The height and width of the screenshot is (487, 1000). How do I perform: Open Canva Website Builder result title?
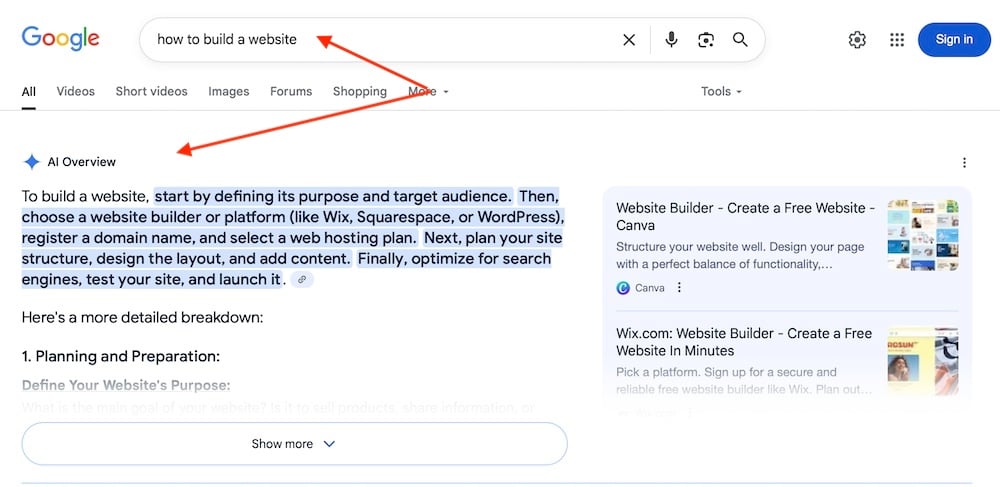[746, 217]
